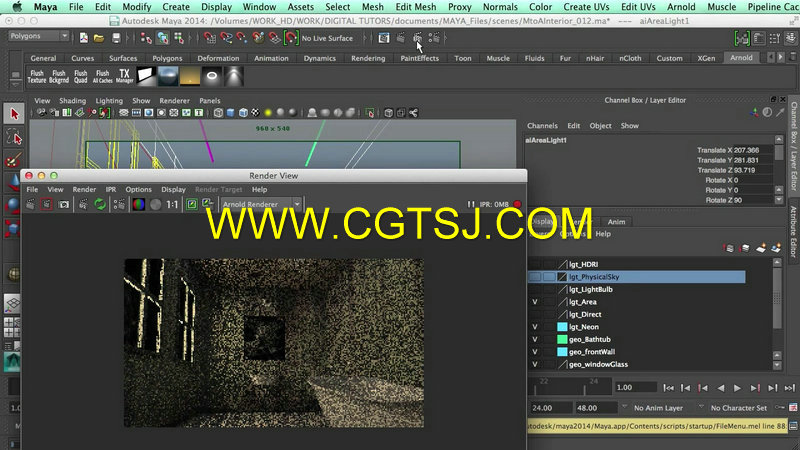This screenshot has height=450, width=800.
Task: Enable snap to grids magnet icon
Action: pyautogui.click(x=210, y=38)
